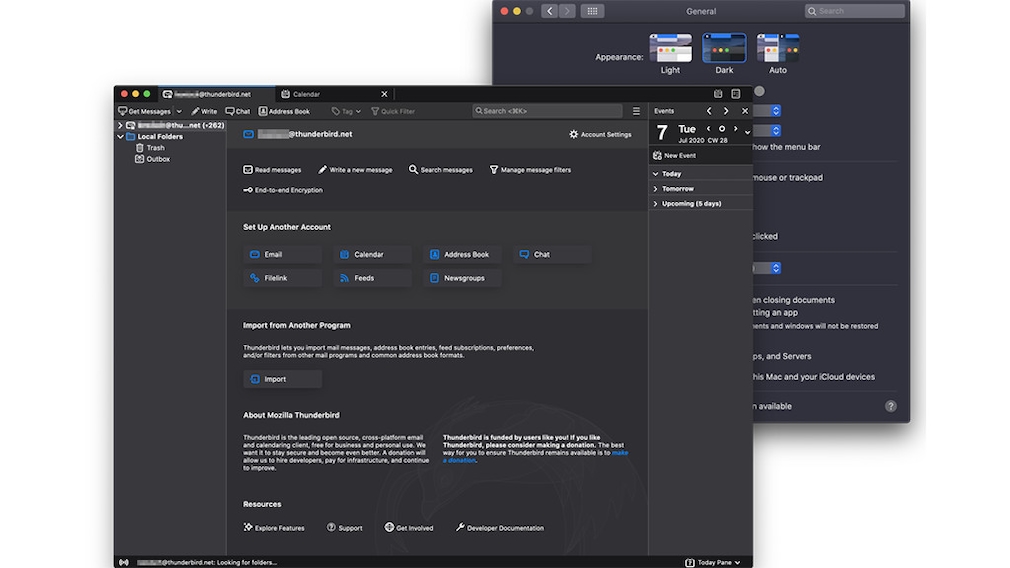The height and width of the screenshot is (568, 1010).
Task: Go to next day in Today Pane
Action: coord(736,129)
